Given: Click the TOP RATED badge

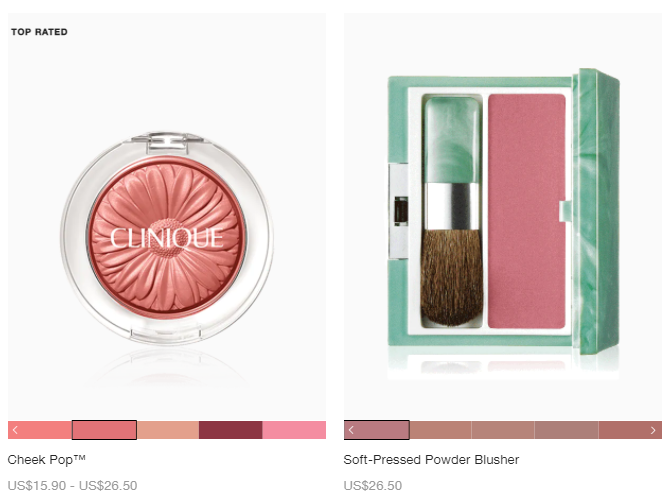Looking at the screenshot, I should pyautogui.click(x=39, y=32).
